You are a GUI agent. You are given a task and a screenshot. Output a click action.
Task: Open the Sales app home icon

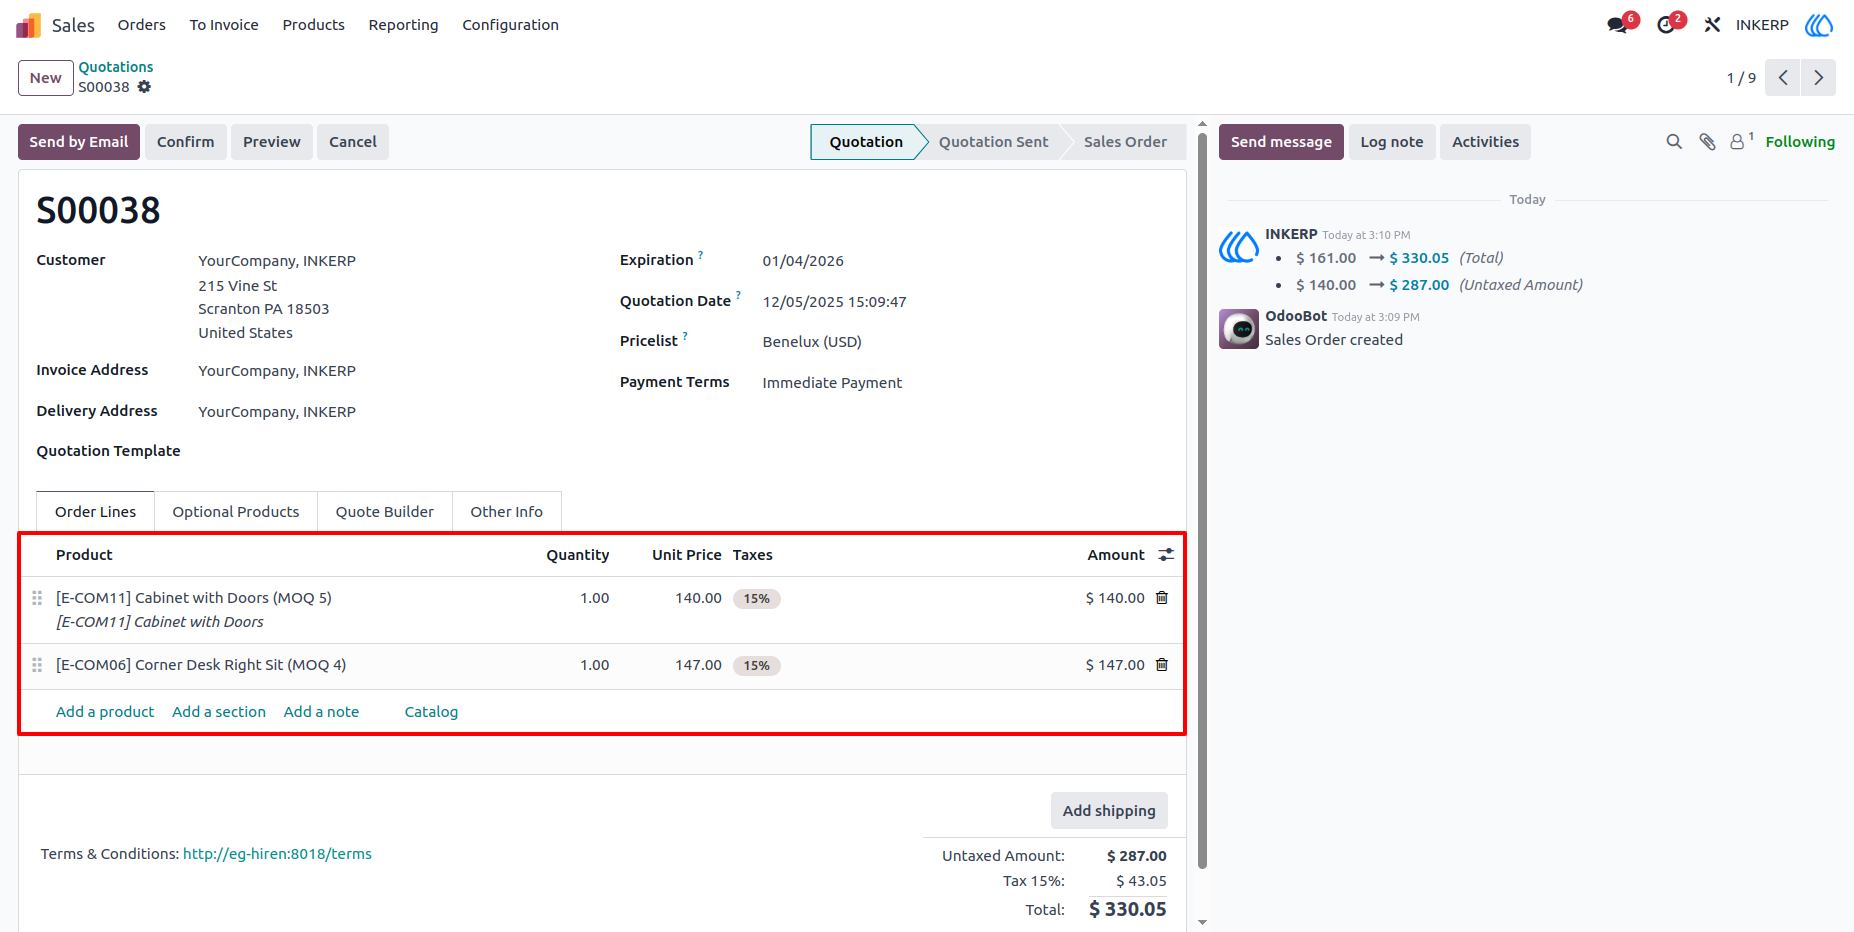[x=28, y=25]
